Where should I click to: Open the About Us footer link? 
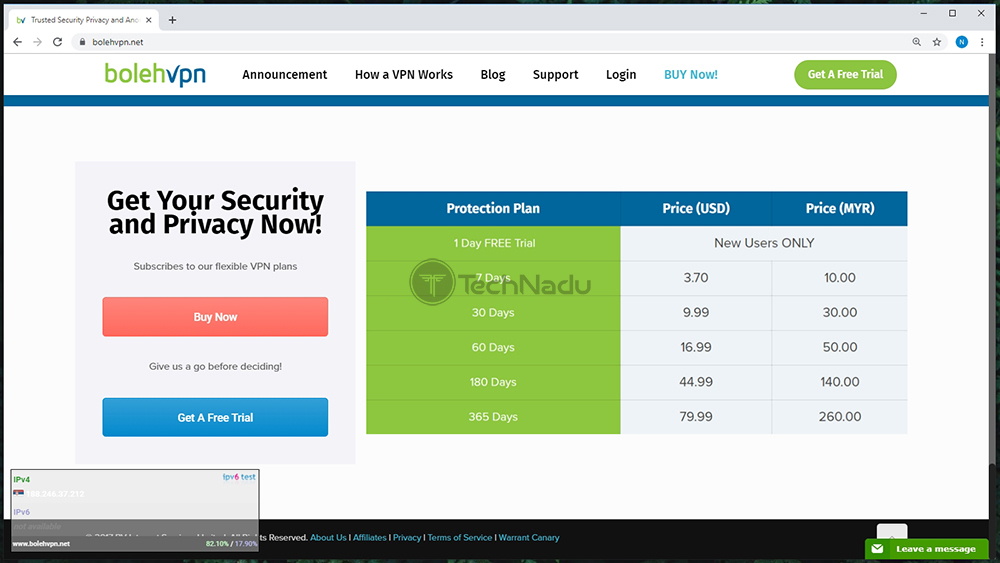[x=328, y=537]
